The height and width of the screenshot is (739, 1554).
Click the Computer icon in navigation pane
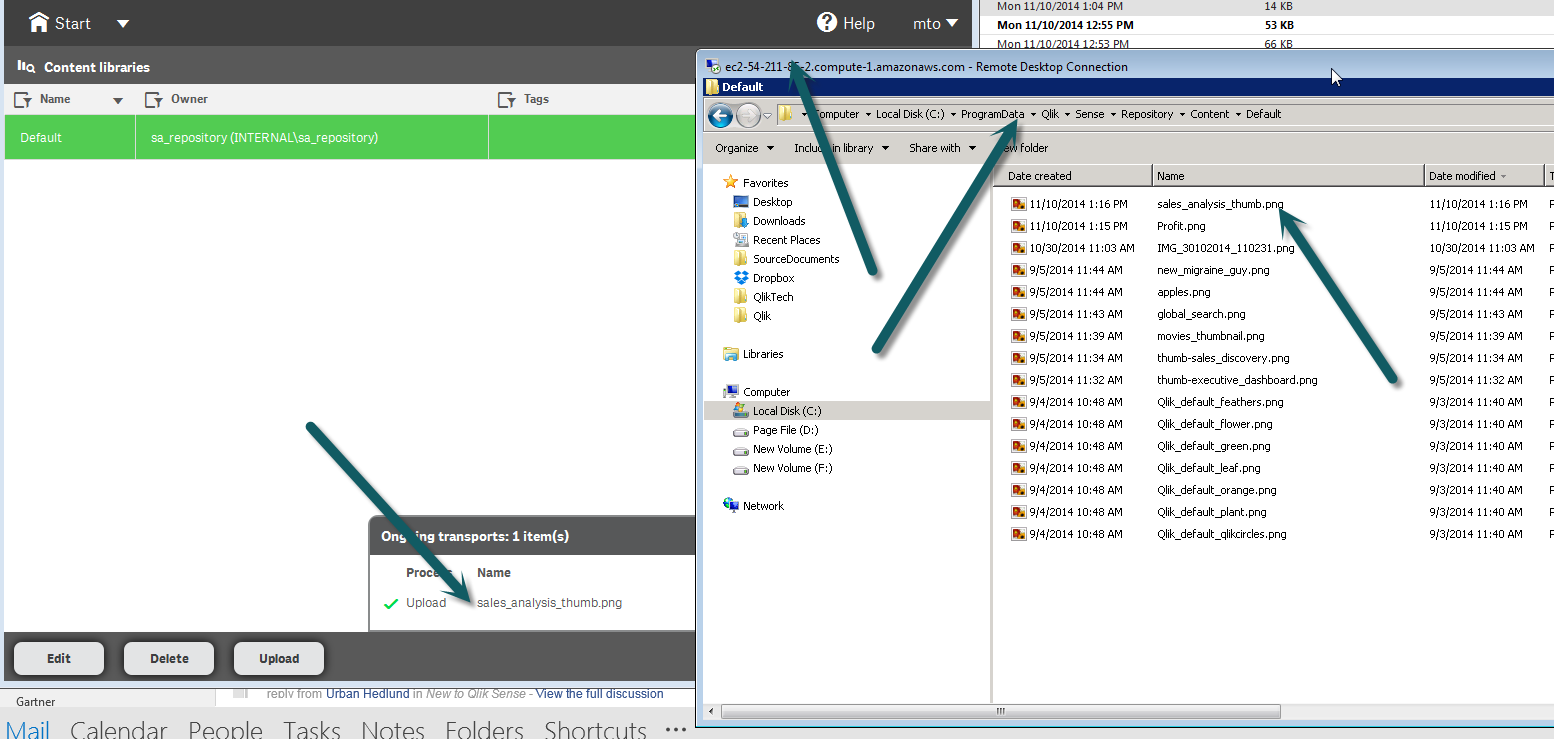pyautogui.click(x=731, y=392)
